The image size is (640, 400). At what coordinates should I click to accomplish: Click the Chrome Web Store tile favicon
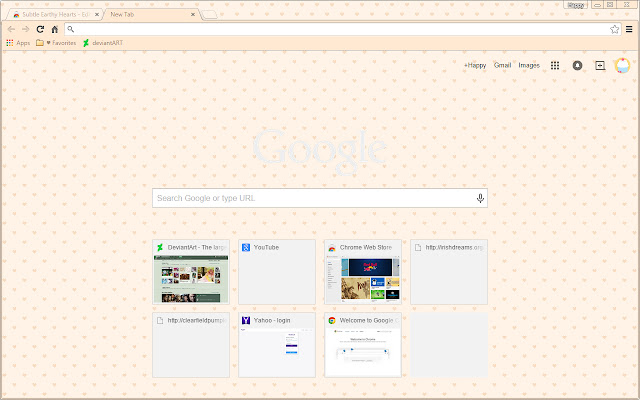(x=332, y=247)
